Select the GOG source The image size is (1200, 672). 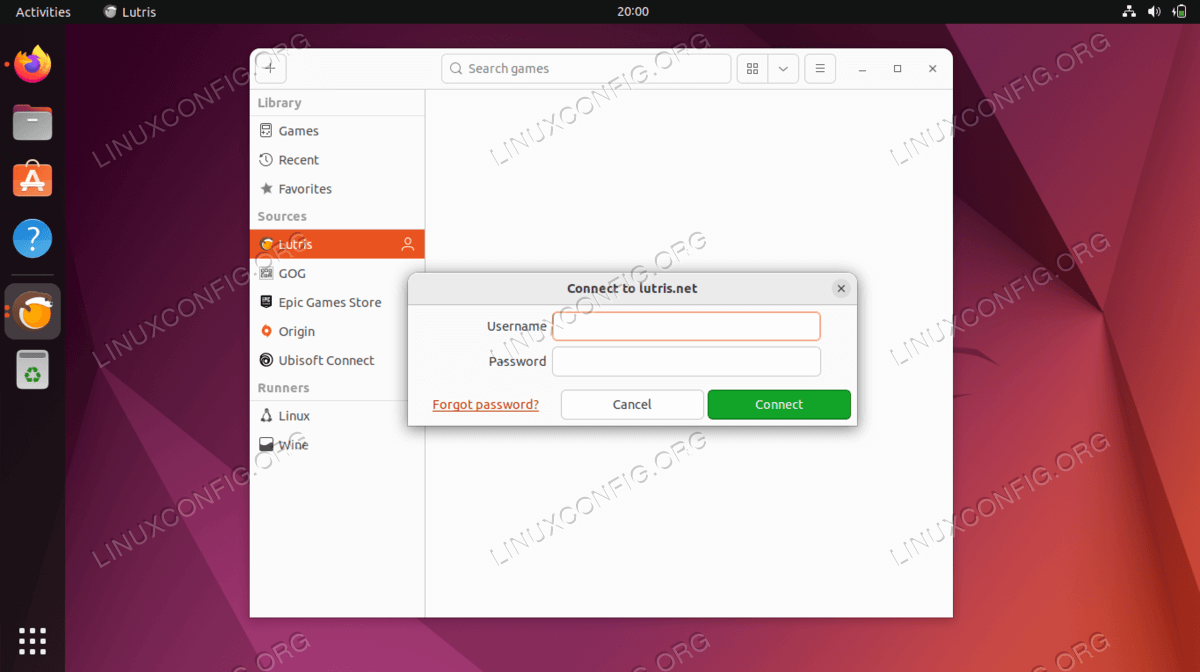(337, 273)
